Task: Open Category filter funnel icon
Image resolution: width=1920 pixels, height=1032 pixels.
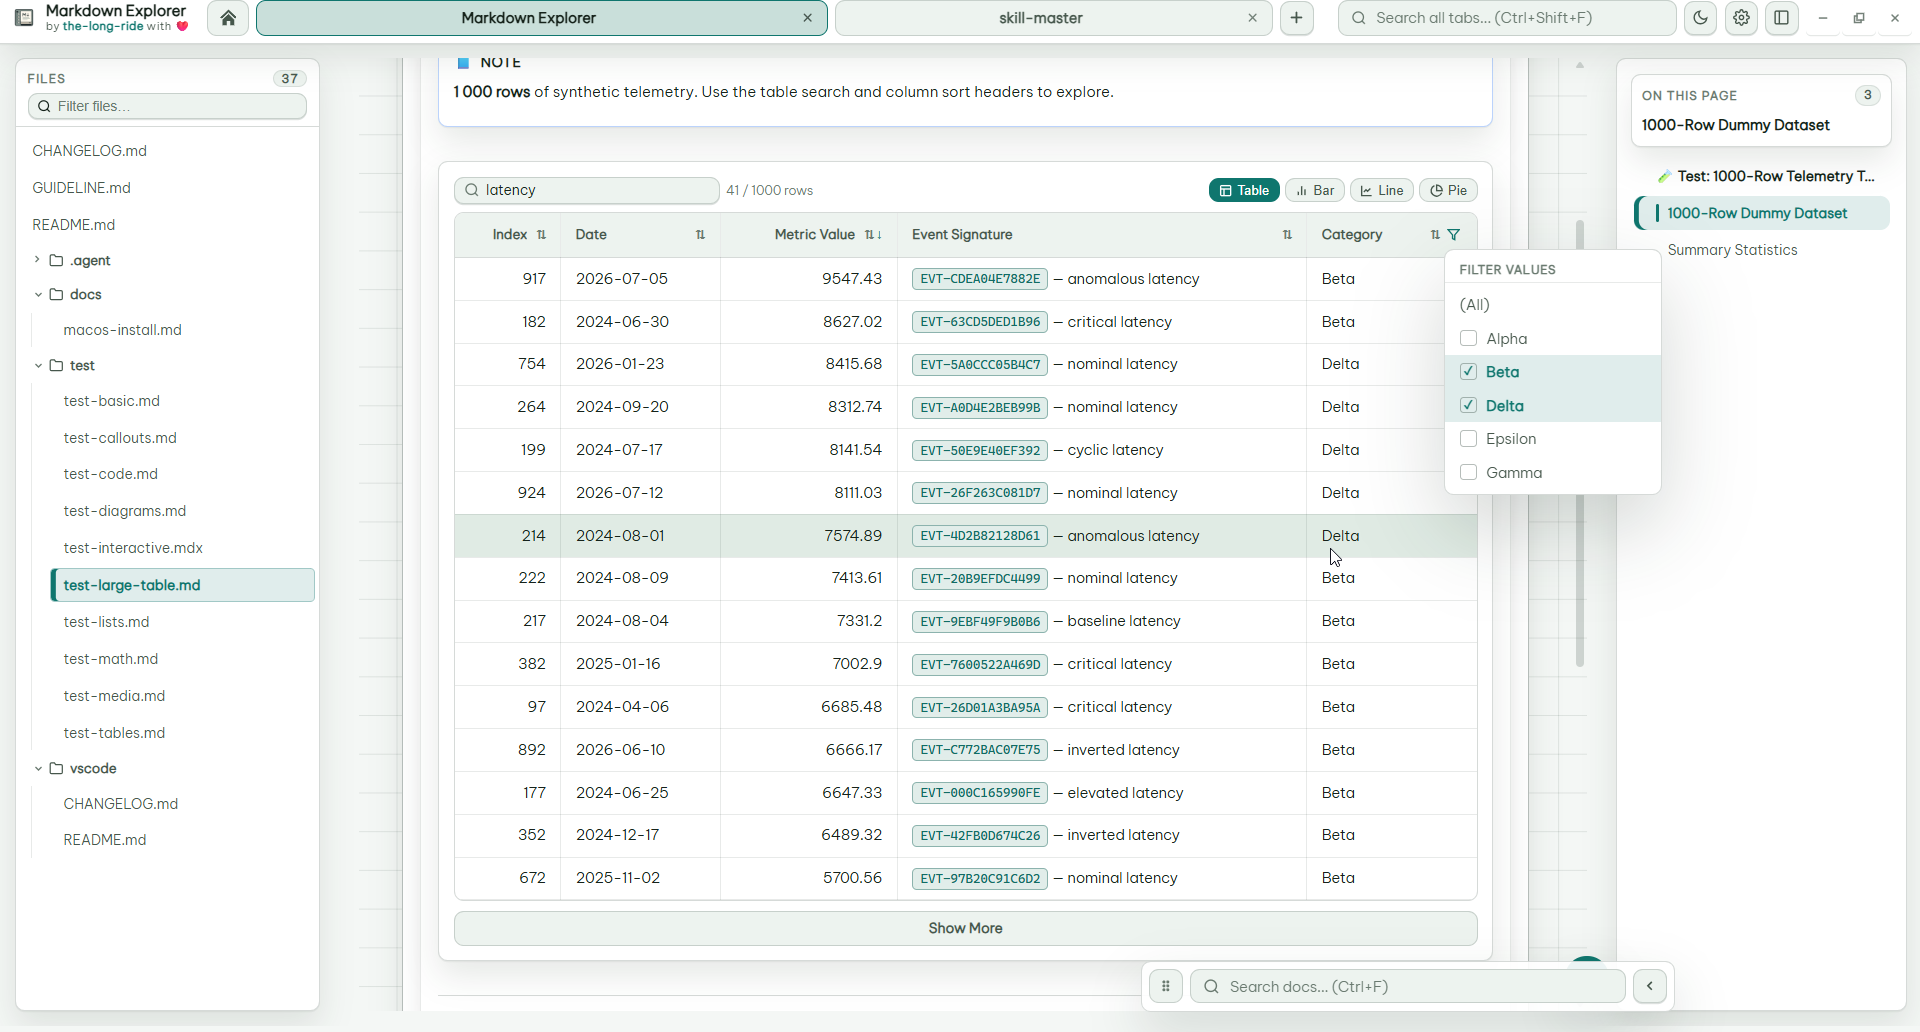Action: point(1454,235)
